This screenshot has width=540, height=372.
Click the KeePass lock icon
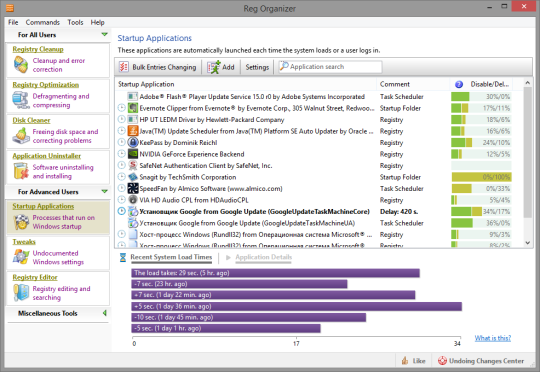pos(133,142)
